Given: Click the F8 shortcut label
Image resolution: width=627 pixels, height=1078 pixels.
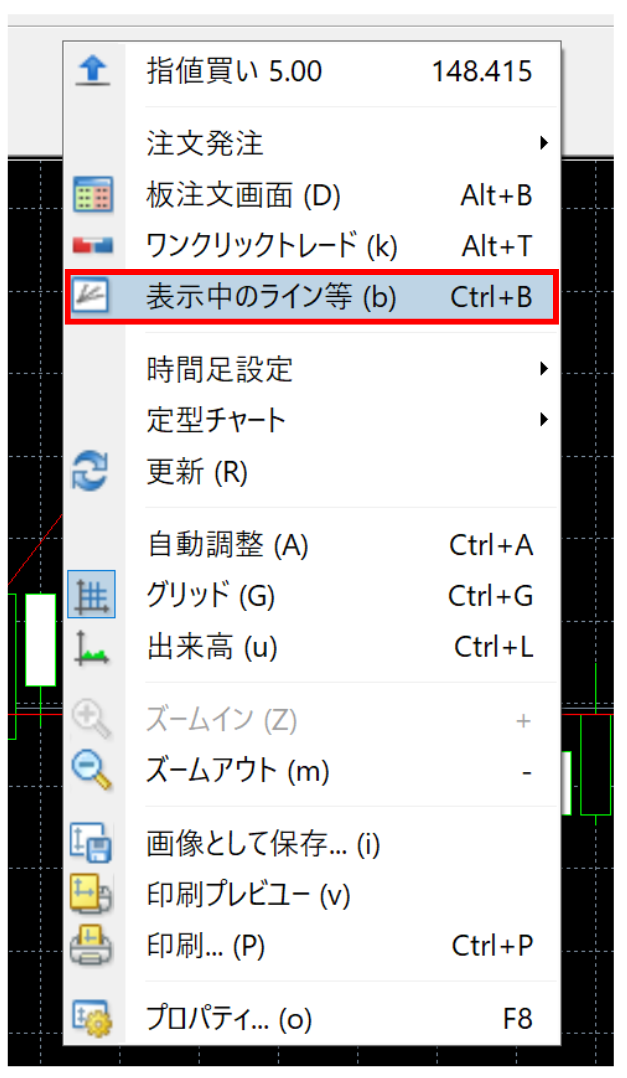Looking at the screenshot, I should (x=518, y=1019).
